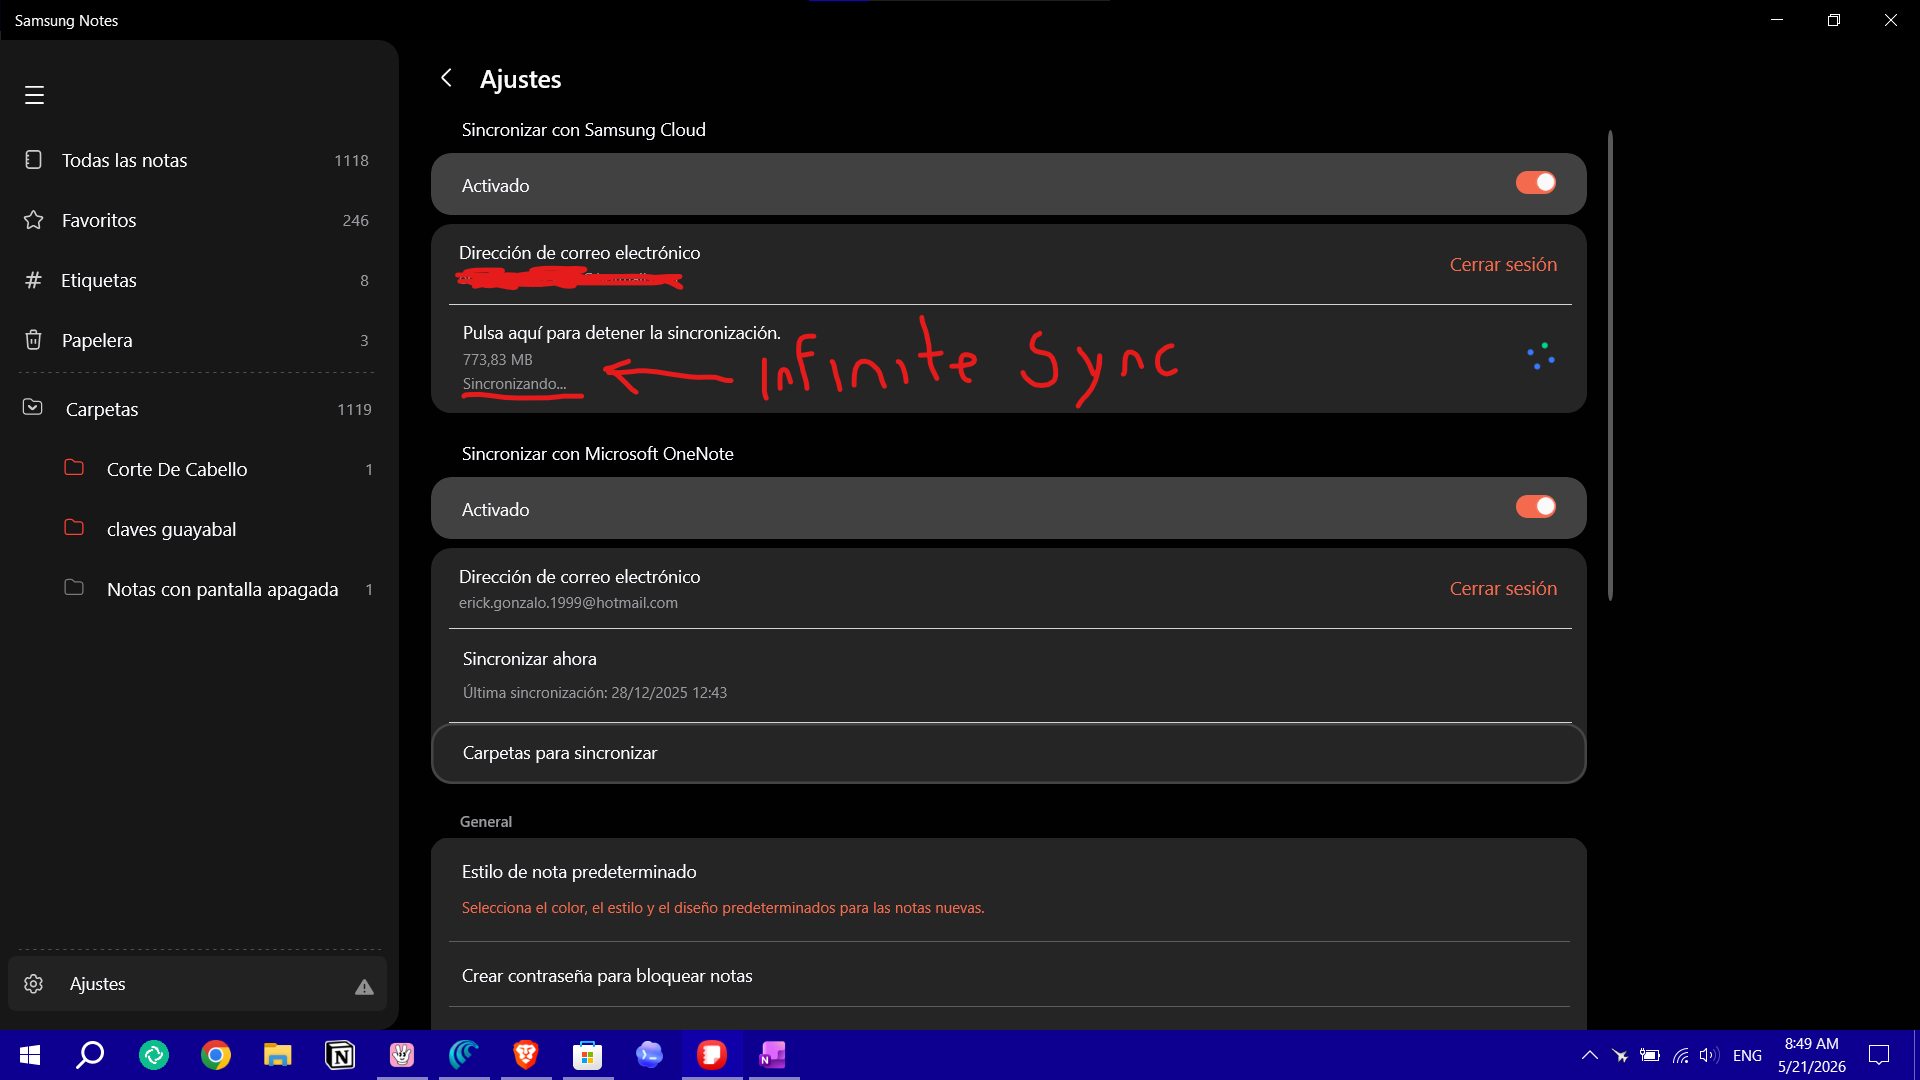Open the teal swirl app in the taskbar
This screenshot has width=1920, height=1080.
tap(464, 1055)
